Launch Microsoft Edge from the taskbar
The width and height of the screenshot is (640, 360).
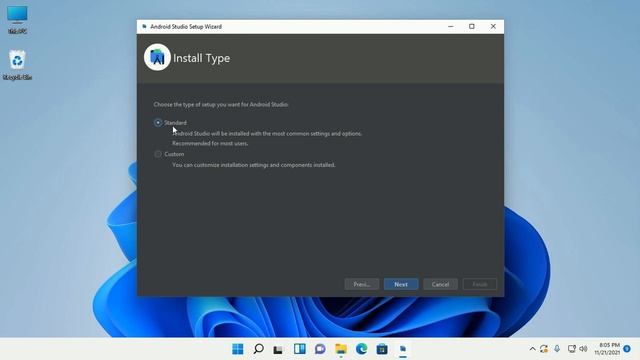361,349
